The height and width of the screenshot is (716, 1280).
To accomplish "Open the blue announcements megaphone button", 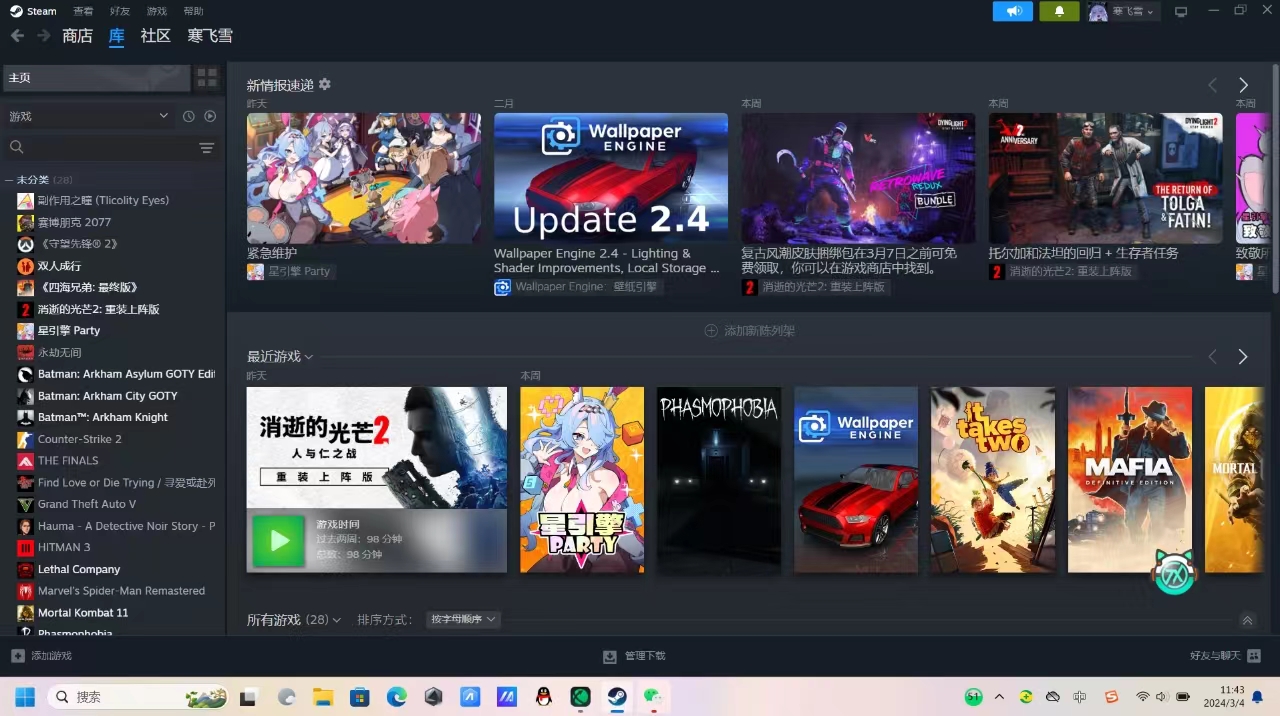I will click(x=1012, y=11).
